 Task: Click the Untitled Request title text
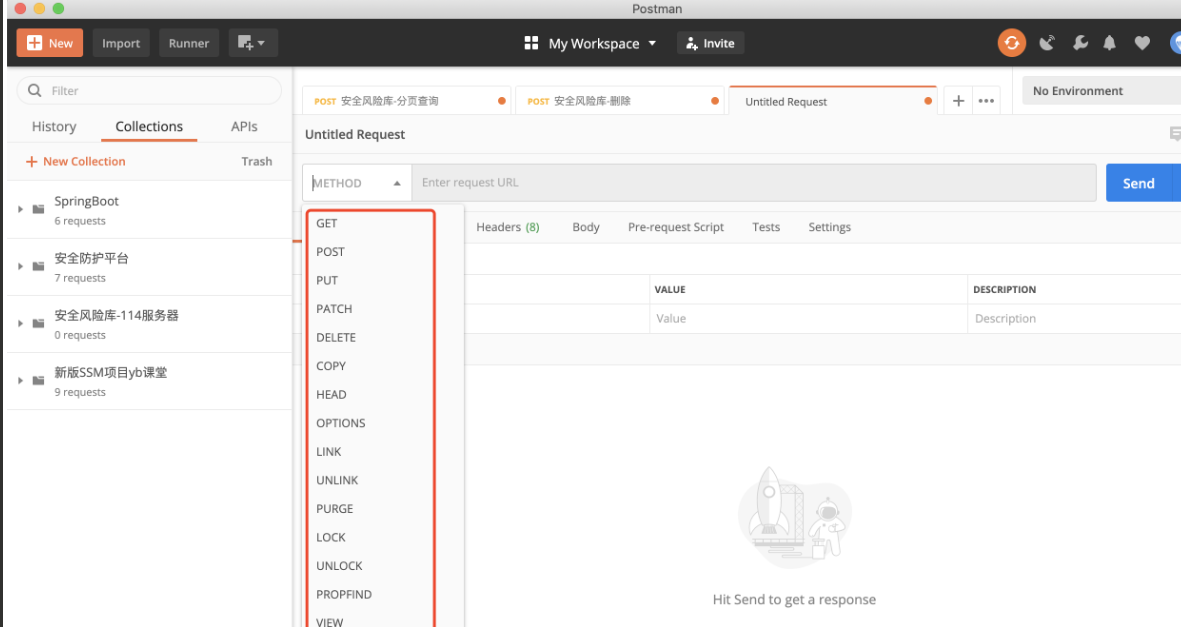click(x=355, y=134)
